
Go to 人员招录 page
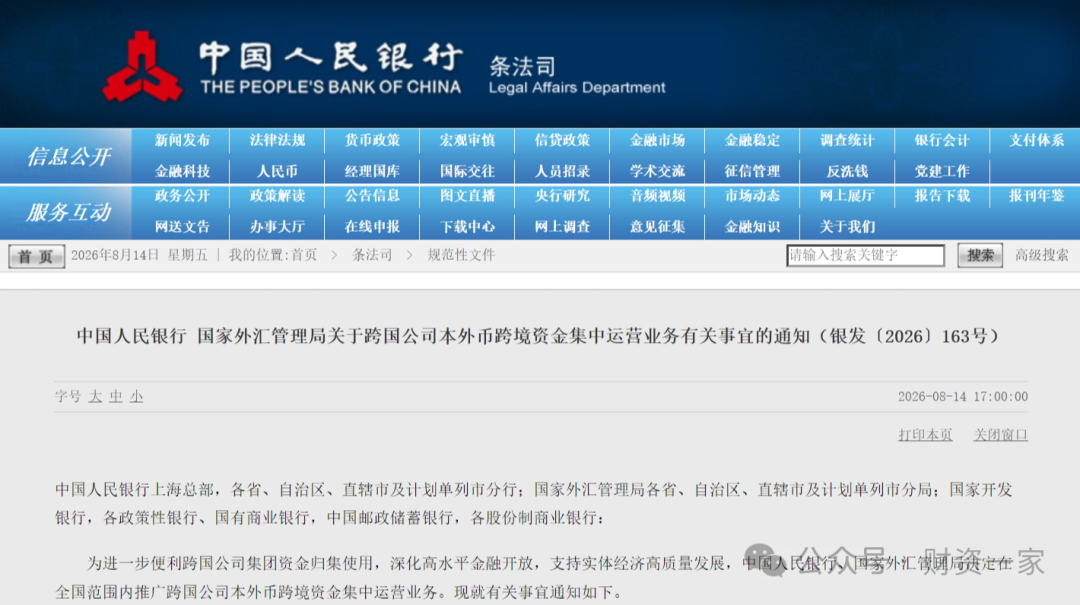[562, 171]
